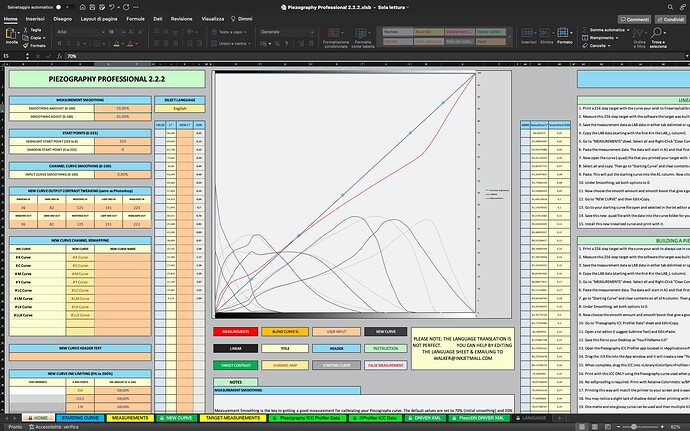Click the Copia button
690x431 pixels.
pyautogui.click(x=35, y=38)
